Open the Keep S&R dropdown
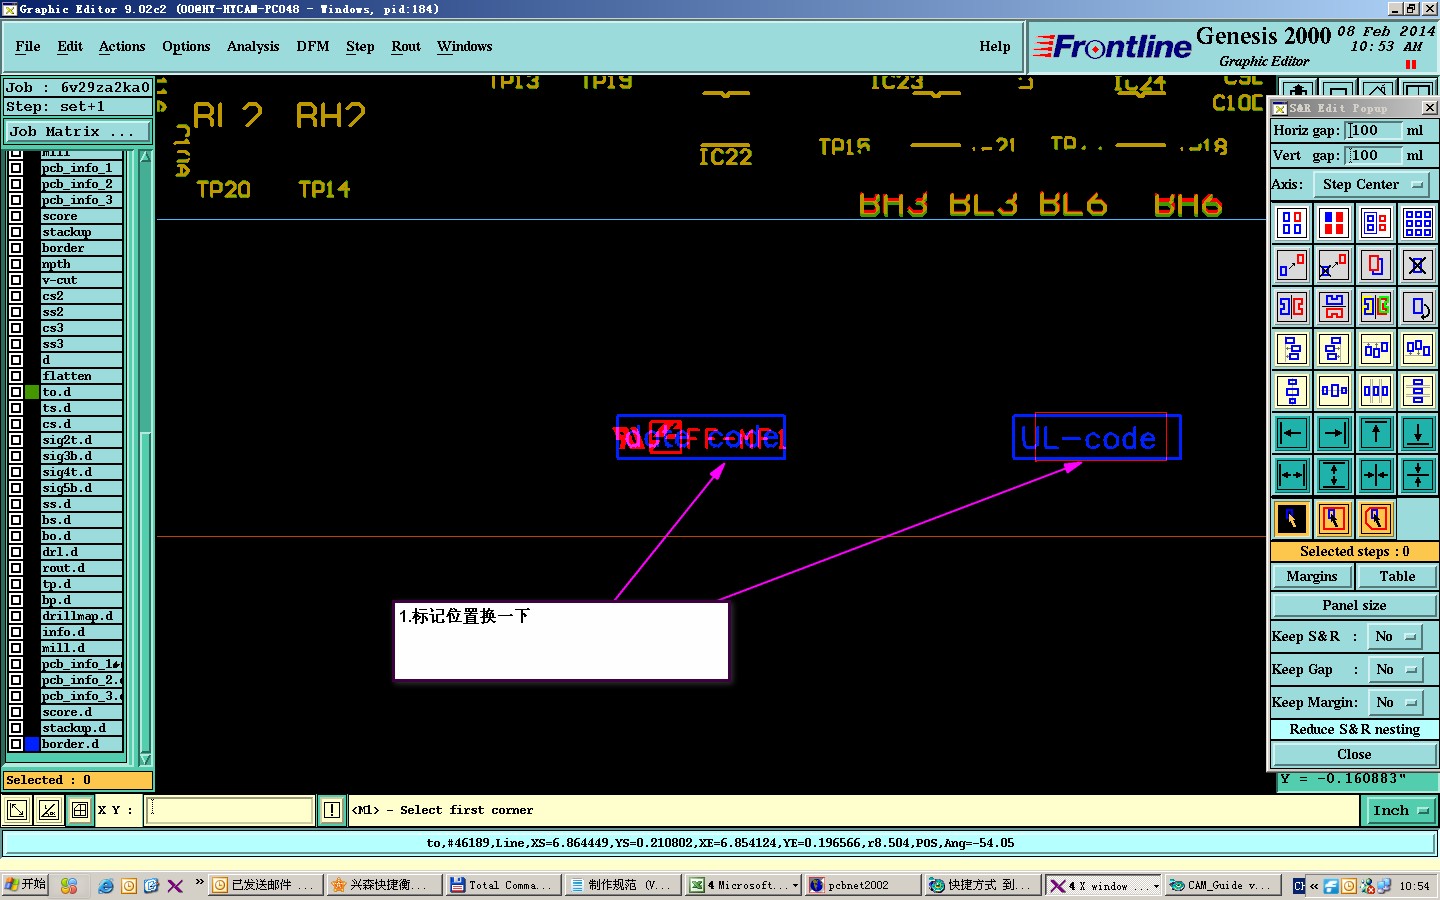This screenshot has height=900, width=1440. point(1395,636)
